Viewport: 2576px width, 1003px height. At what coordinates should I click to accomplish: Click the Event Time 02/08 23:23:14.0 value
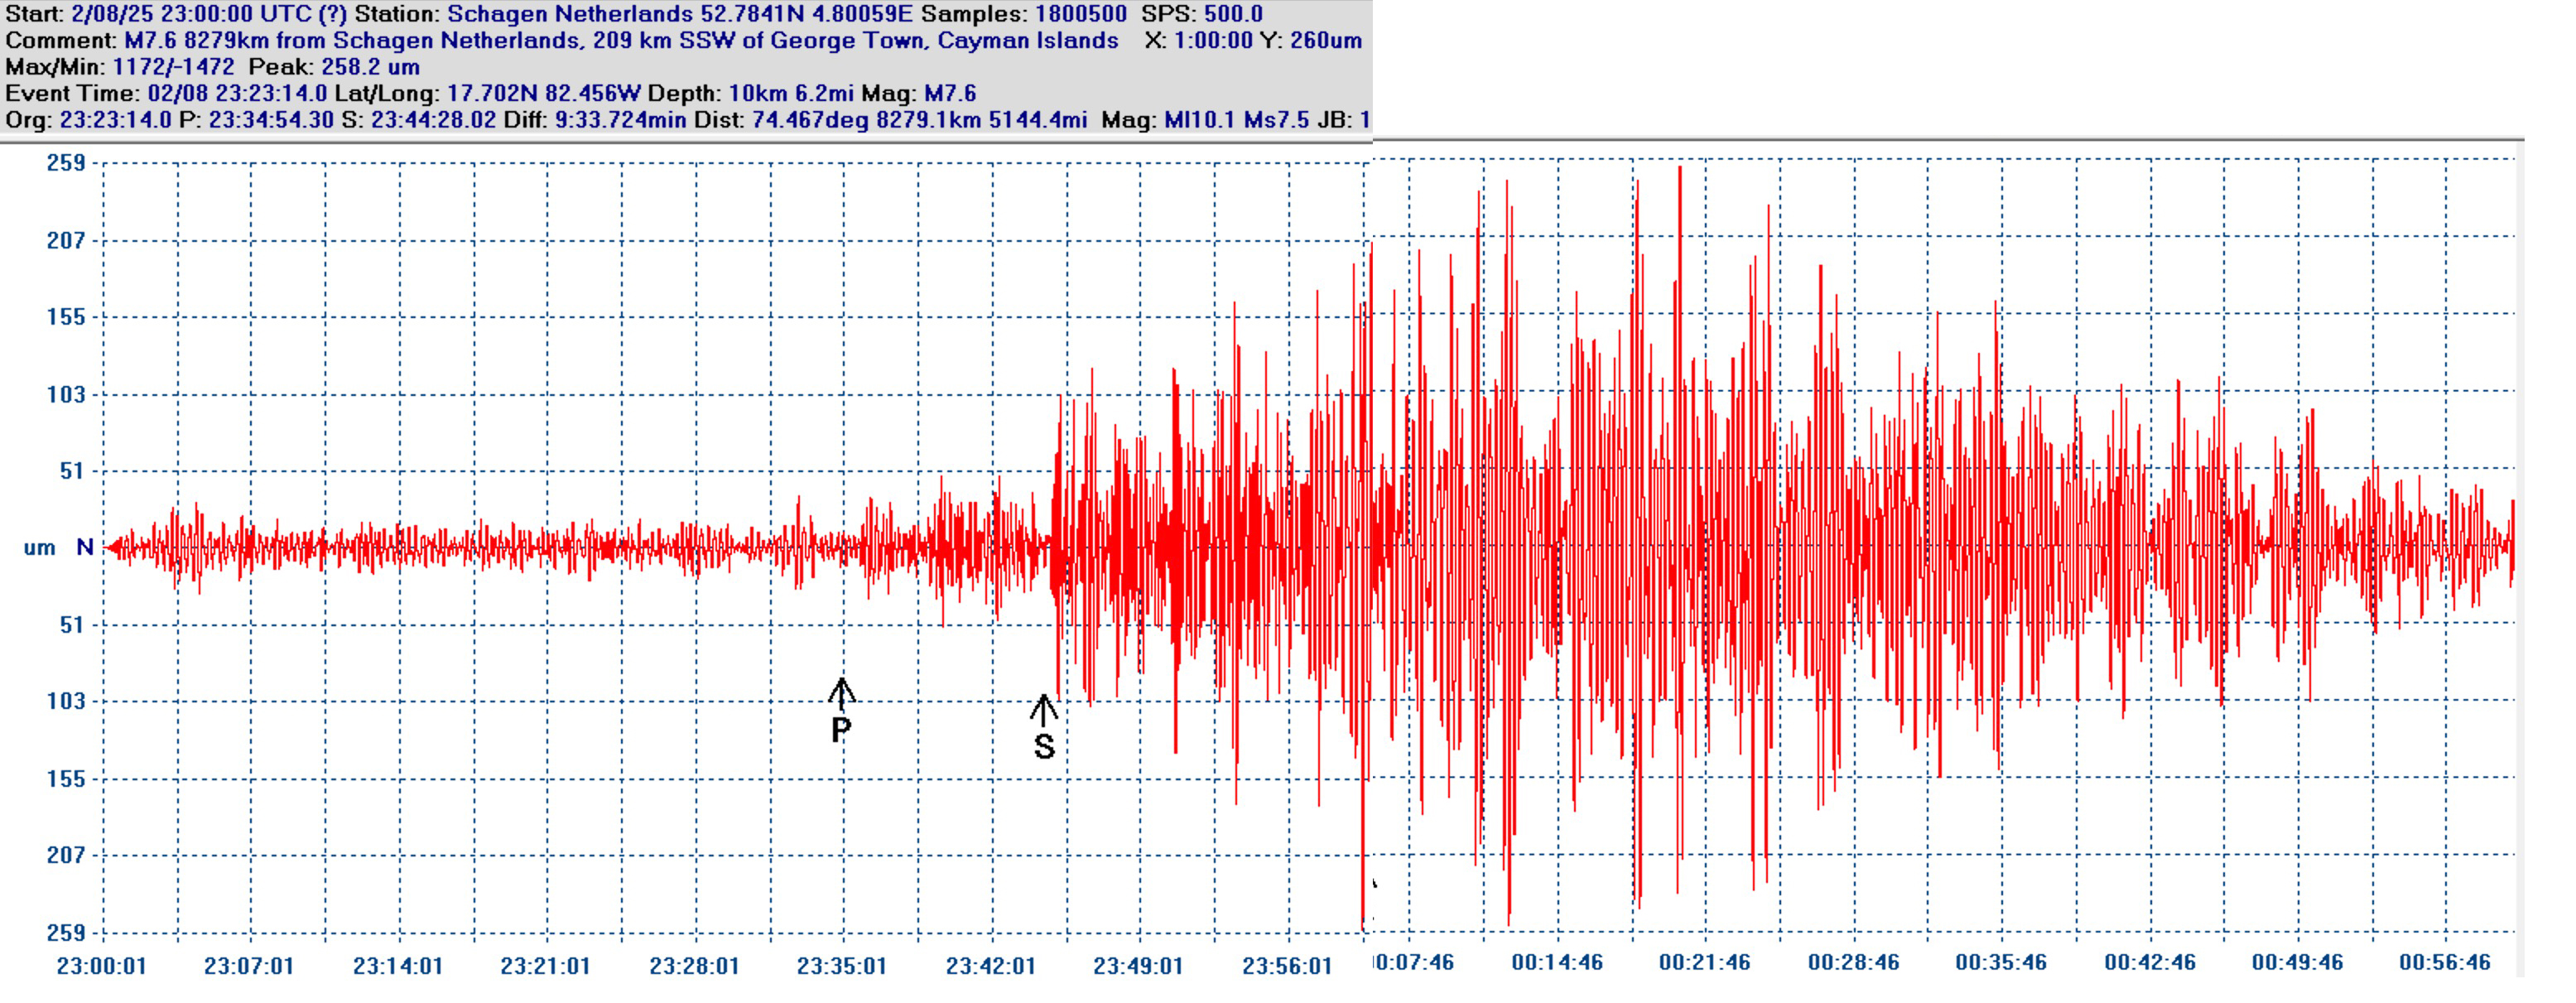coord(237,94)
